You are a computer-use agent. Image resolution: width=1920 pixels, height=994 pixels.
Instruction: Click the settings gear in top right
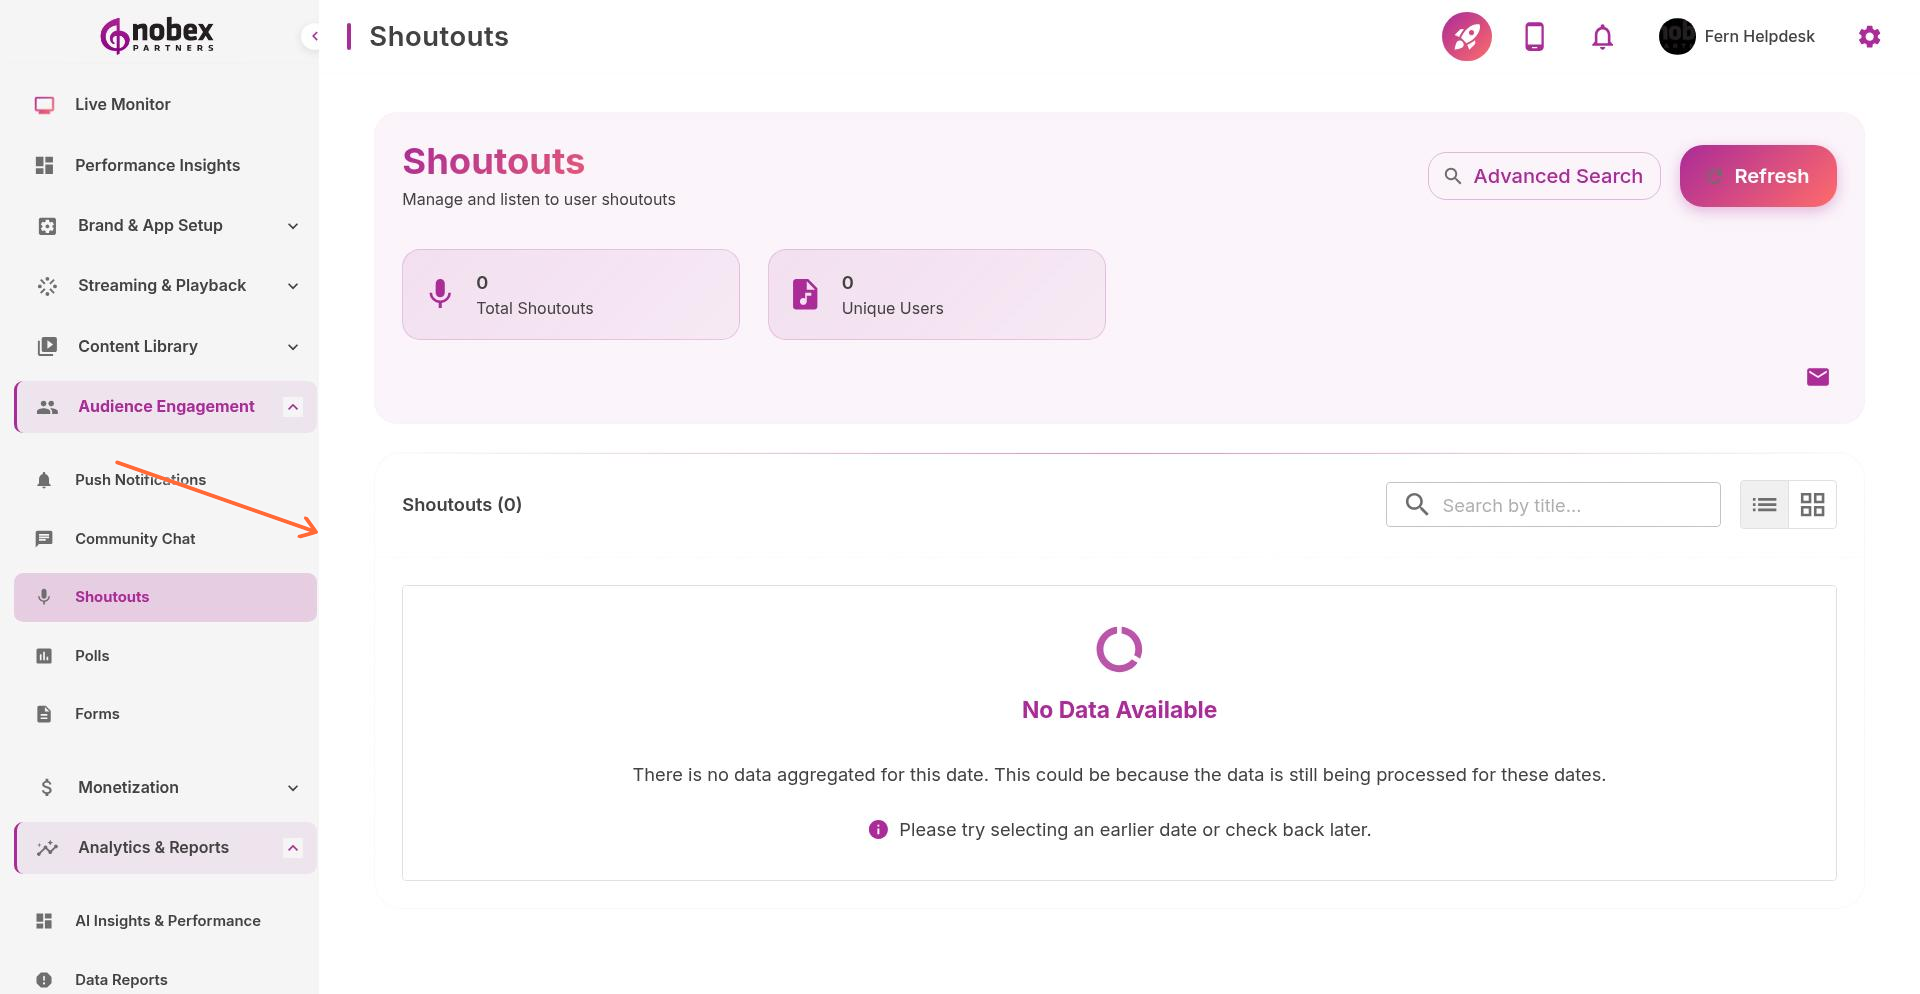[1869, 36]
